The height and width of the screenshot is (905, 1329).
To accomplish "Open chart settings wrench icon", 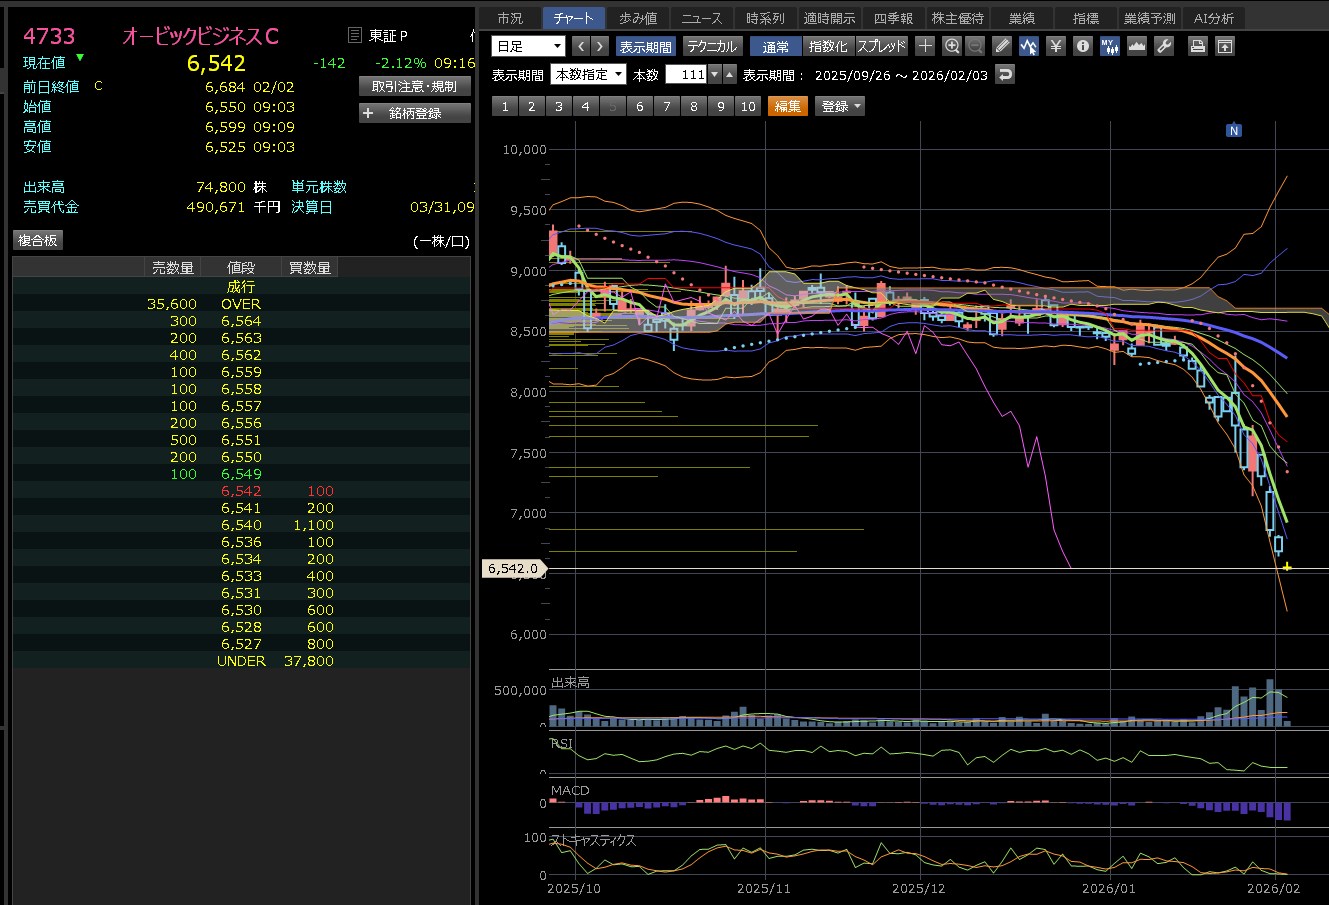I will pyautogui.click(x=1163, y=46).
